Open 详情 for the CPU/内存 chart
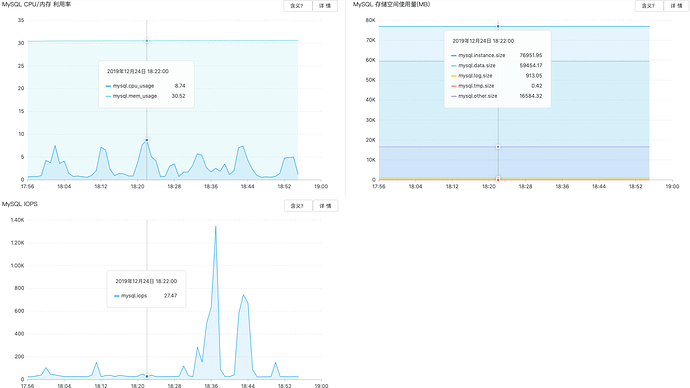The image size is (690, 388). click(x=325, y=6)
